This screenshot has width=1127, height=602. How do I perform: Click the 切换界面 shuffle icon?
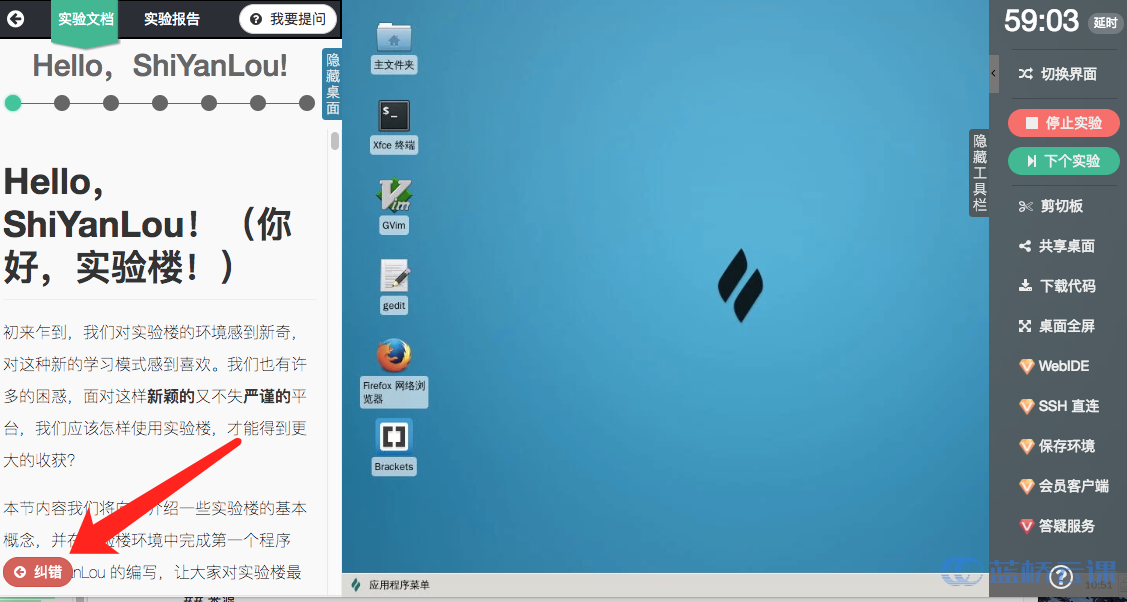pyautogui.click(x=1026, y=73)
